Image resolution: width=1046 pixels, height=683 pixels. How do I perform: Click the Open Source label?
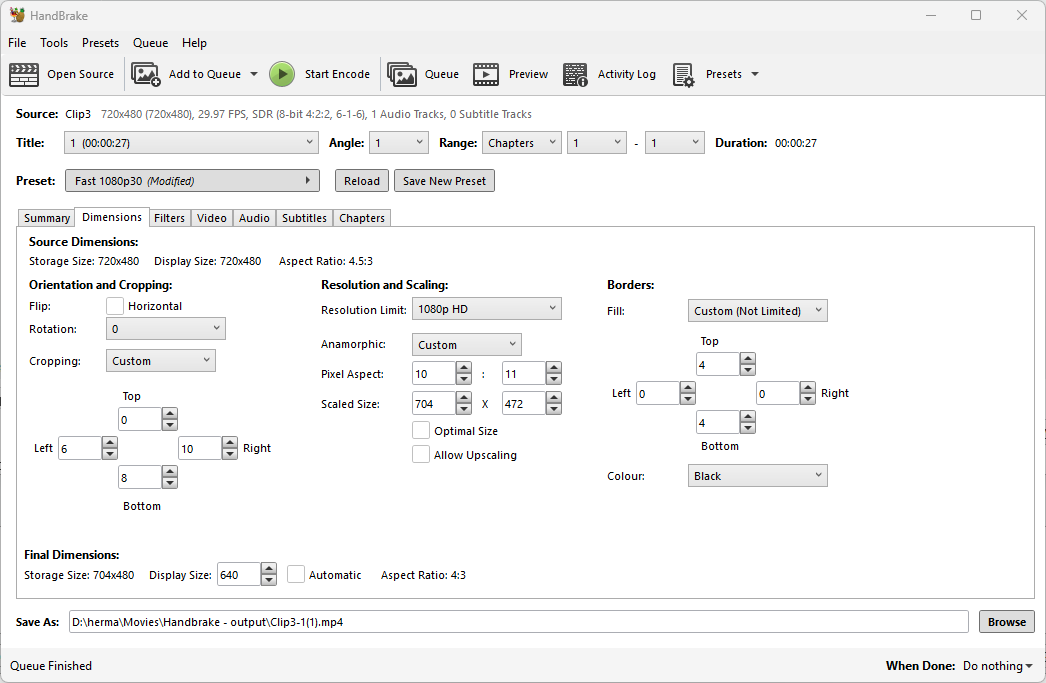(81, 74)
